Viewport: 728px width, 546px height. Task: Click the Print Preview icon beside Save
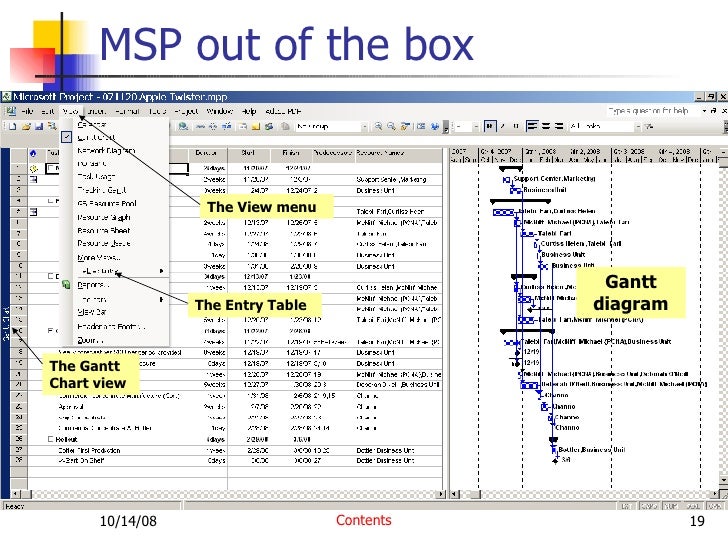(52, 126)
